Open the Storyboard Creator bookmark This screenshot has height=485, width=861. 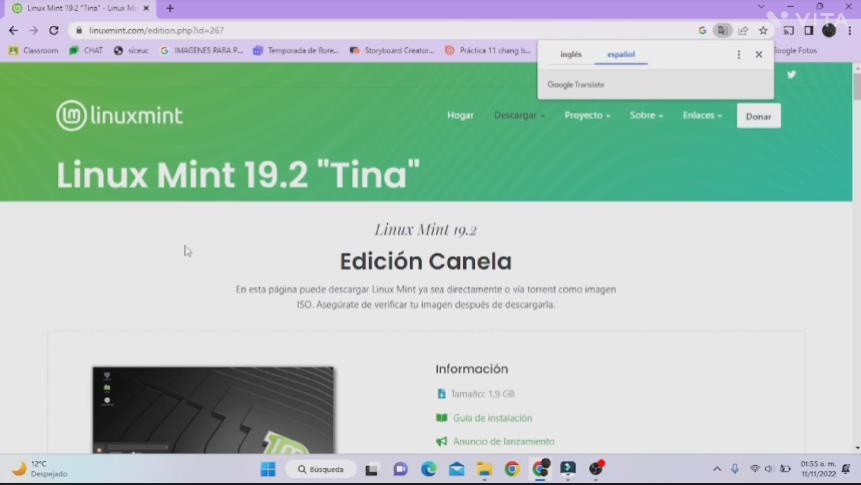tap(392, 51)
